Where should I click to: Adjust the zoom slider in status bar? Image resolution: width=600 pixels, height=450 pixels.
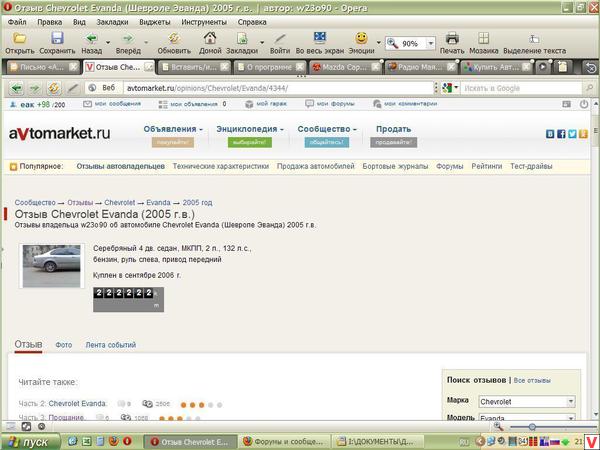coord(532,427)
